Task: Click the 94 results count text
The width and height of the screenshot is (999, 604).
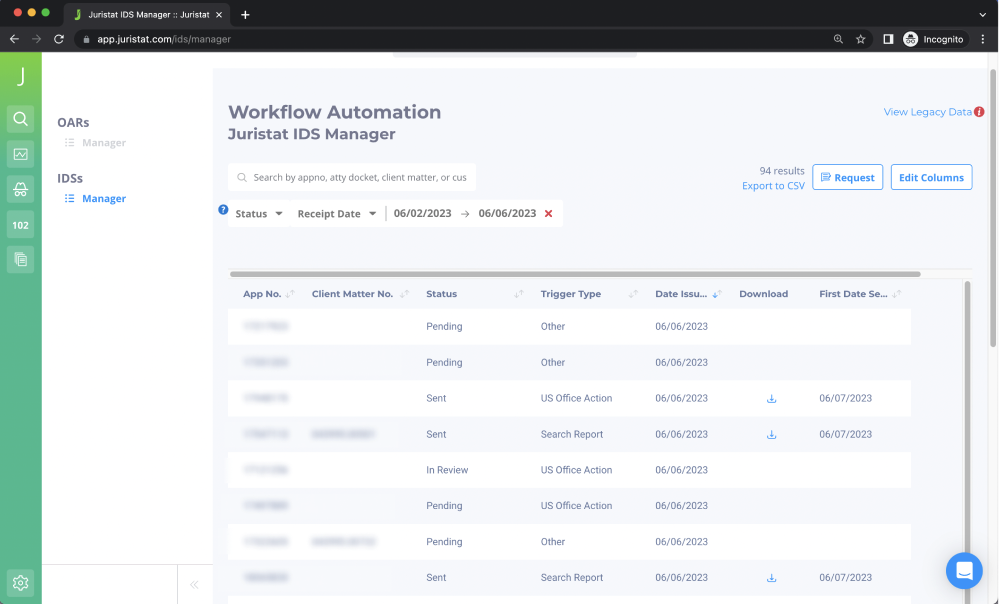Action: click(x=782, y=171)
